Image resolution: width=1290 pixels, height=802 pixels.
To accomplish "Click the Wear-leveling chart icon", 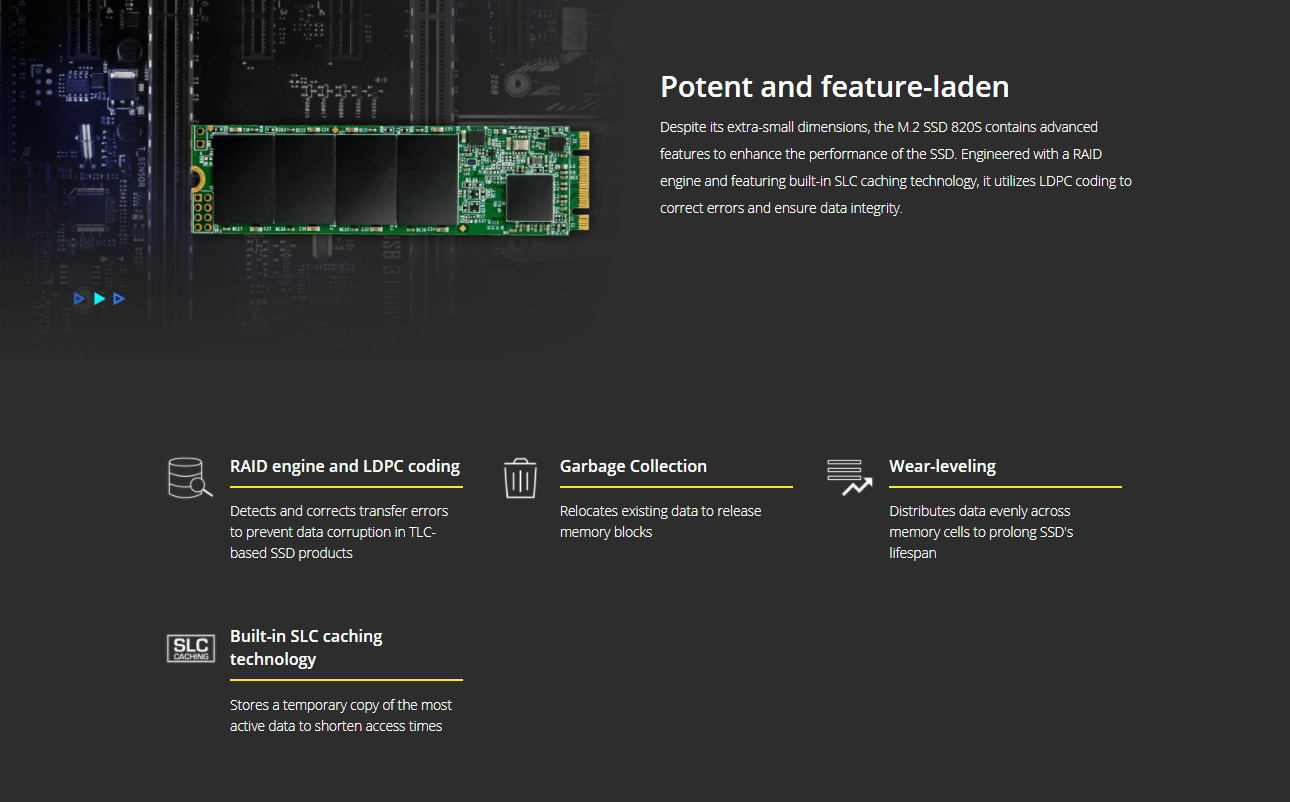I will tap(850, 478).
